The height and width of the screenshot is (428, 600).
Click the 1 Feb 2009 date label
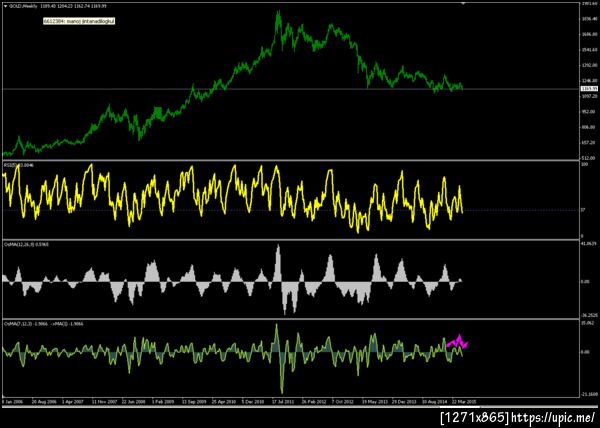163,402
